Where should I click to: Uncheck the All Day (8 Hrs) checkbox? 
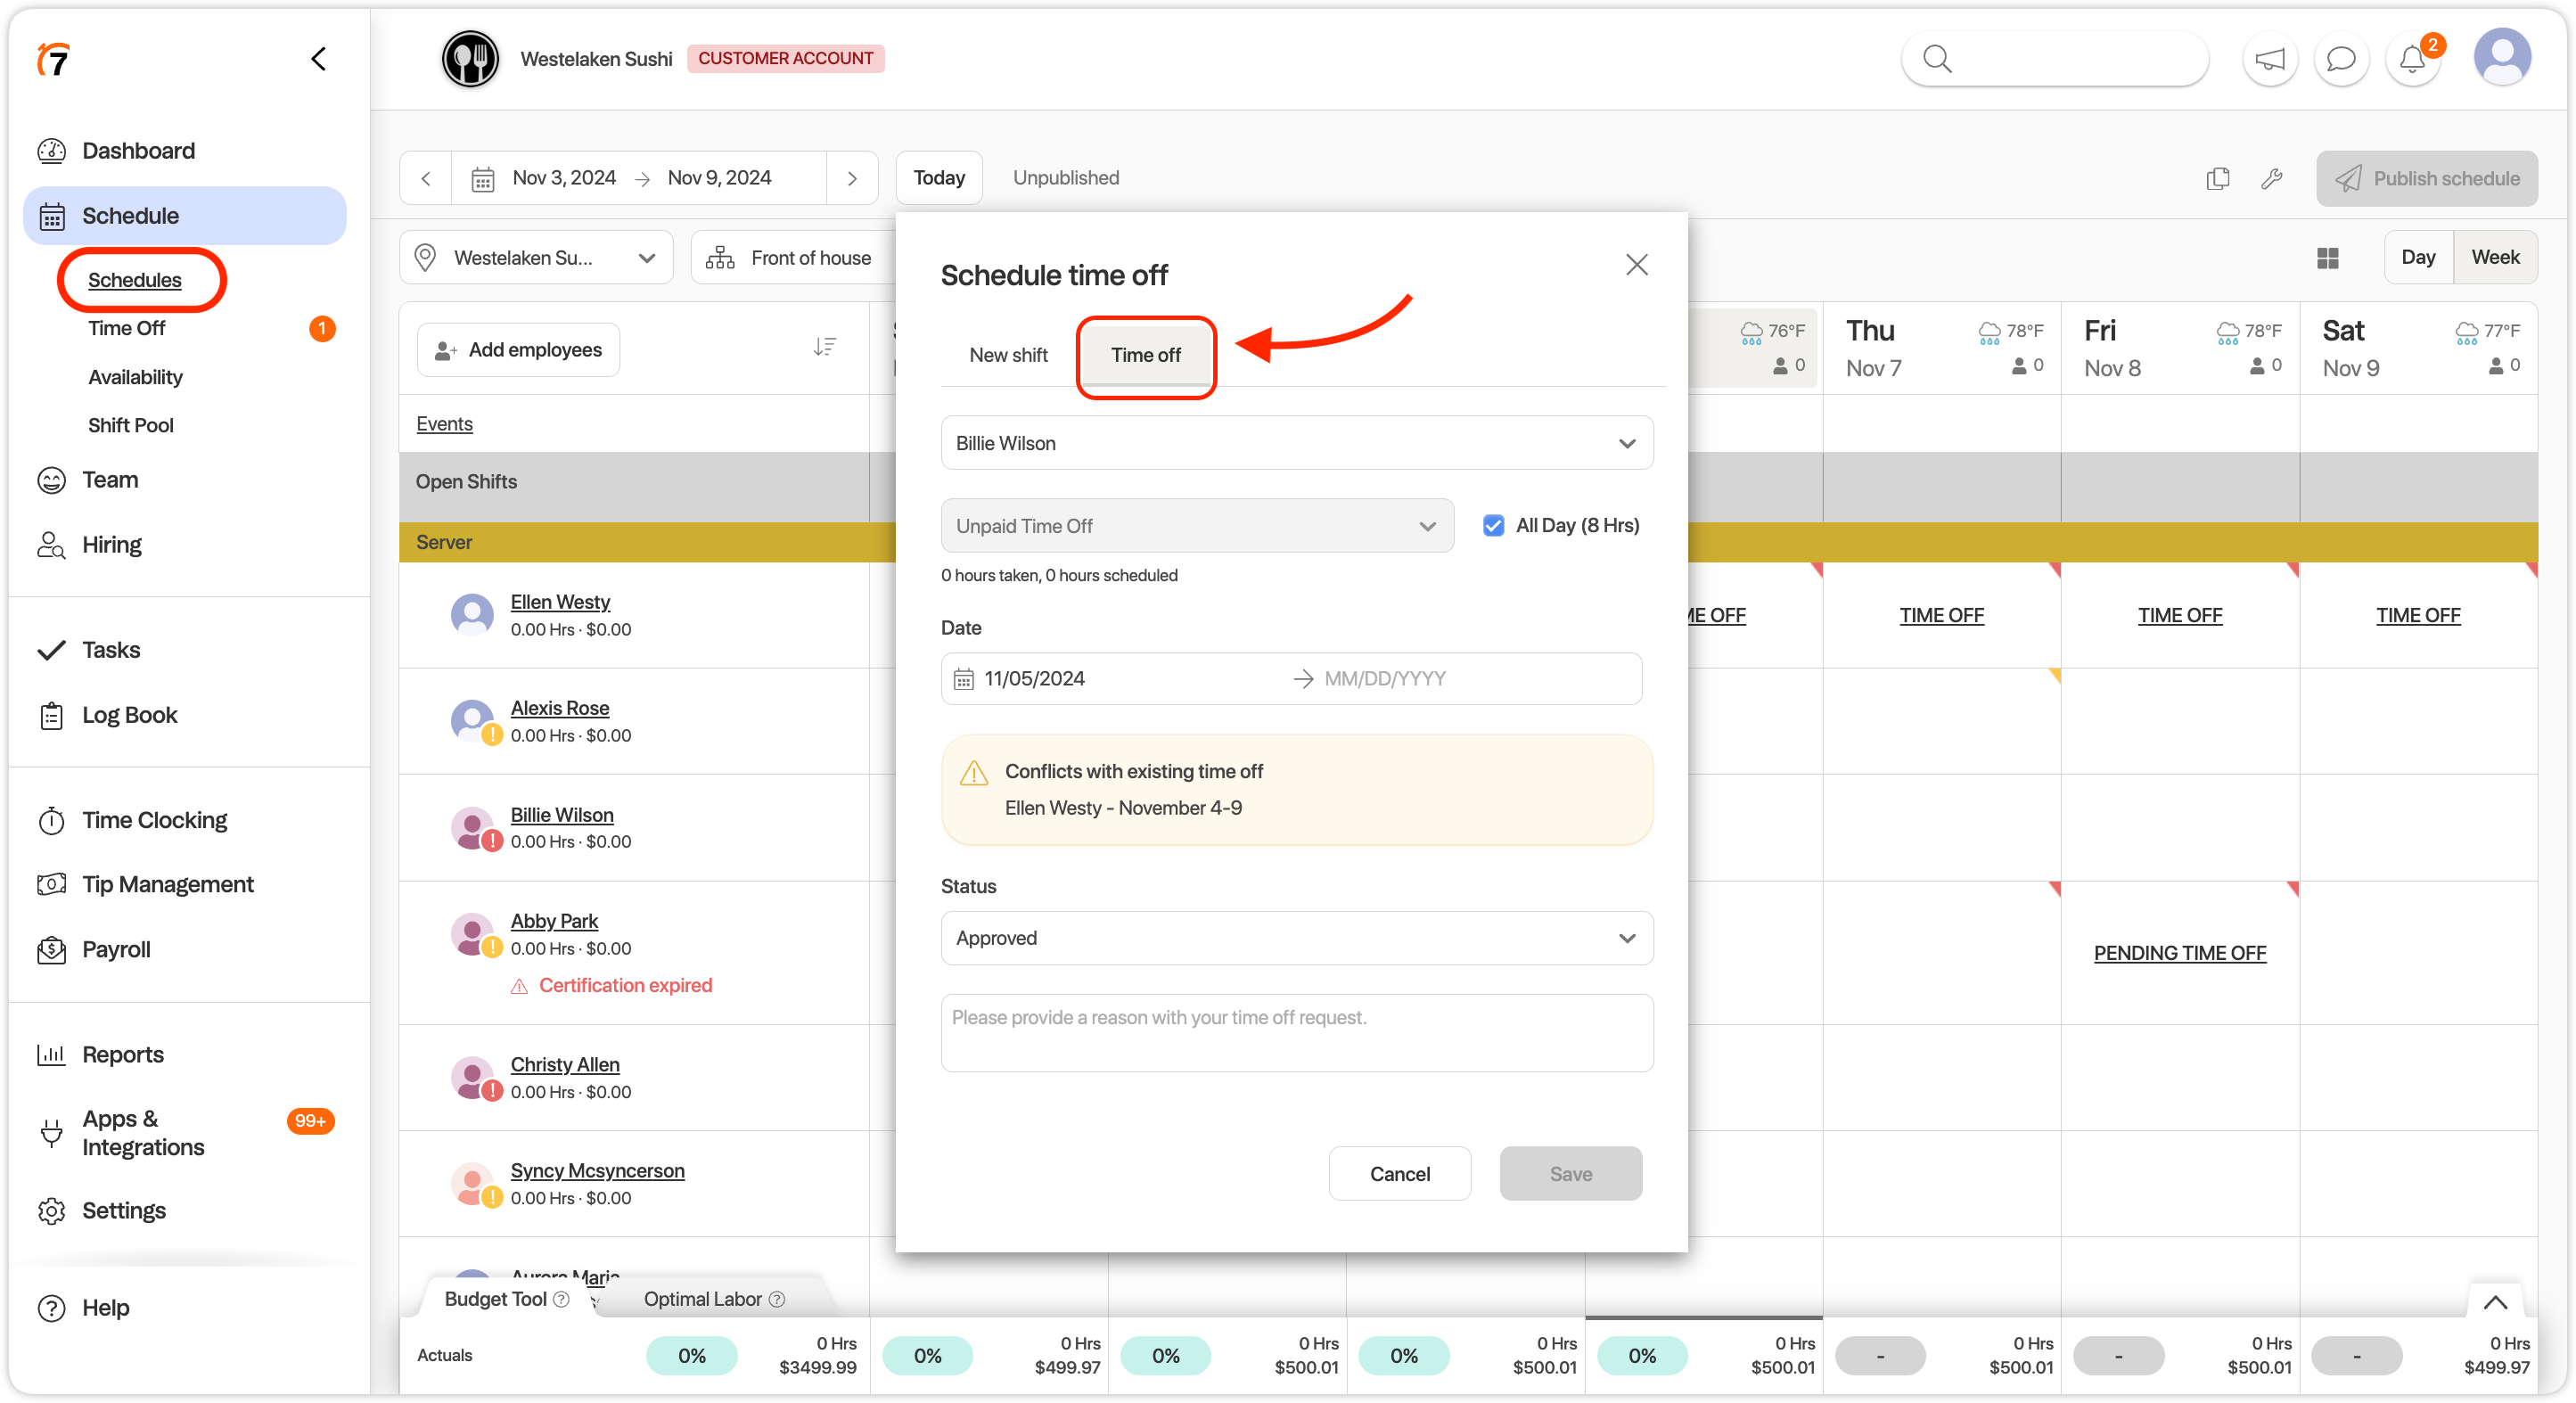coord(1493,525)
